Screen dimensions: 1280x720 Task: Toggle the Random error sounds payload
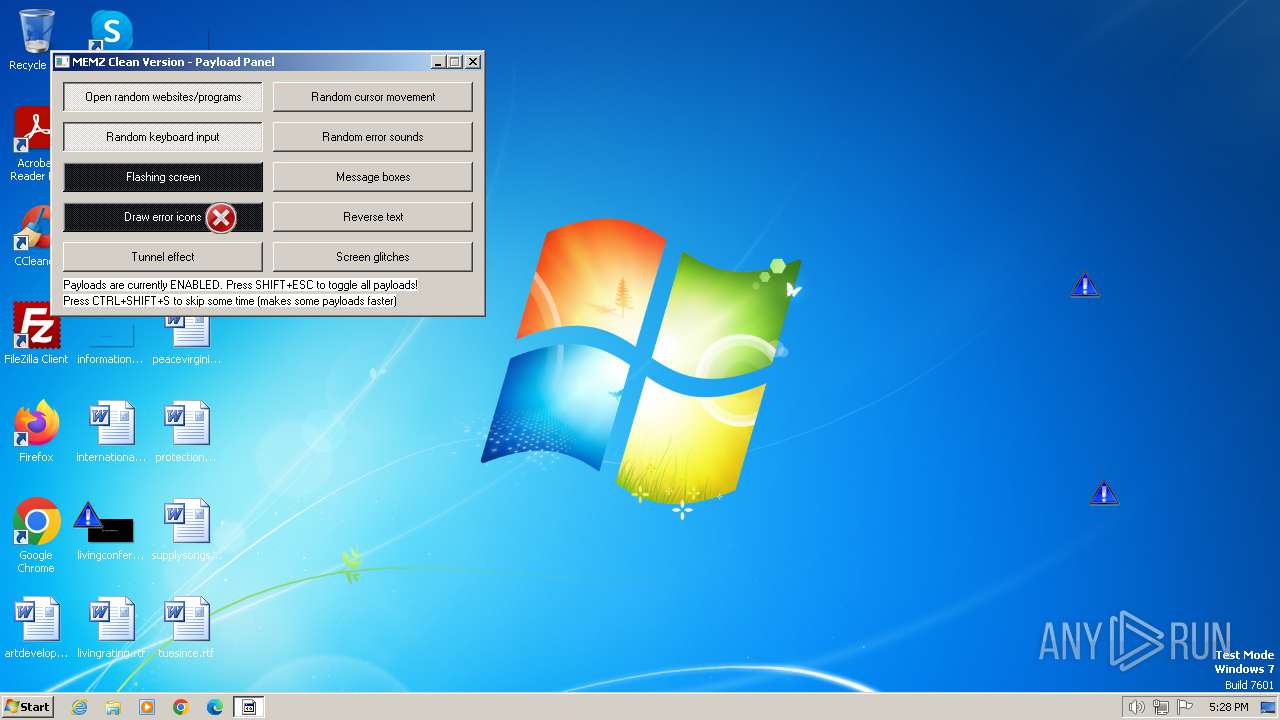click(x=373, y=137)
